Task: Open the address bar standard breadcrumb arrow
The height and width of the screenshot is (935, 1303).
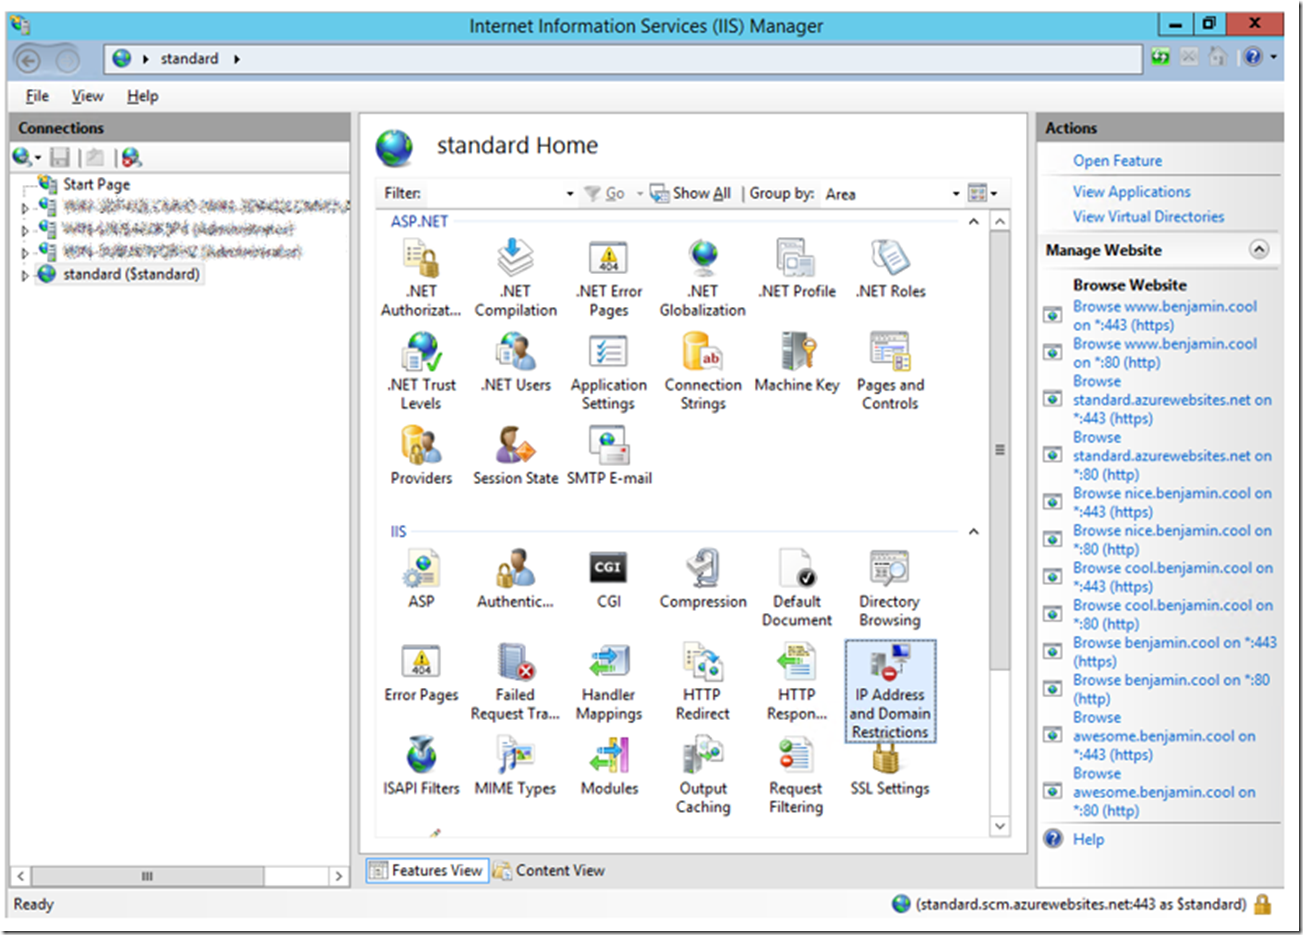Action: (x=237, y=59)
